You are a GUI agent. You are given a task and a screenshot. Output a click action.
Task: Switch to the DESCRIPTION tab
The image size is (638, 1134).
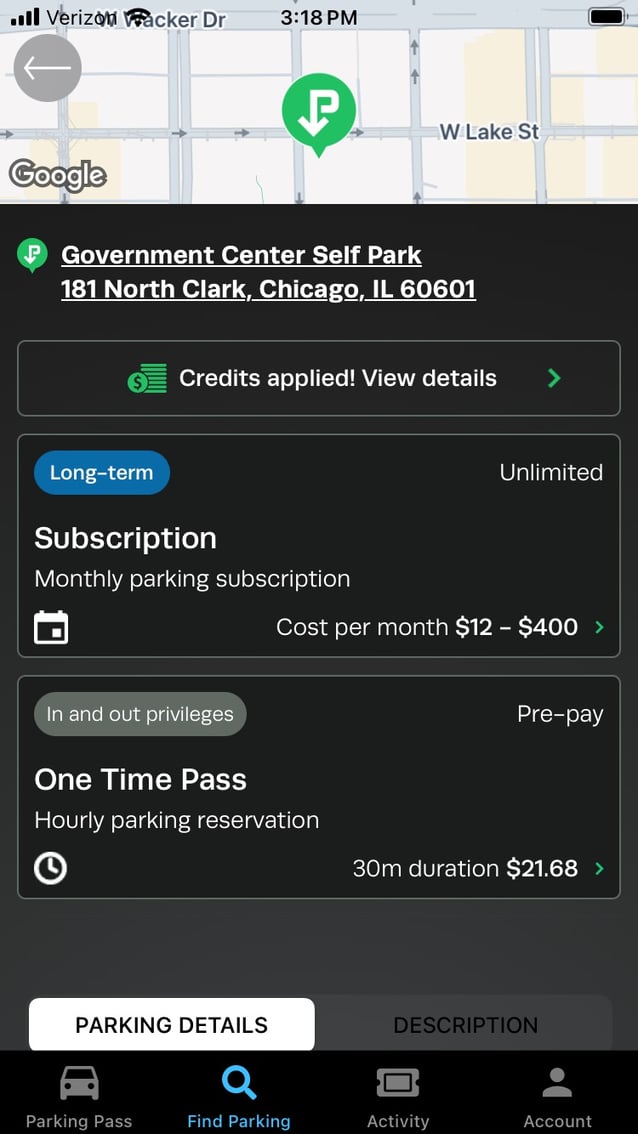tap(465, 1024)
